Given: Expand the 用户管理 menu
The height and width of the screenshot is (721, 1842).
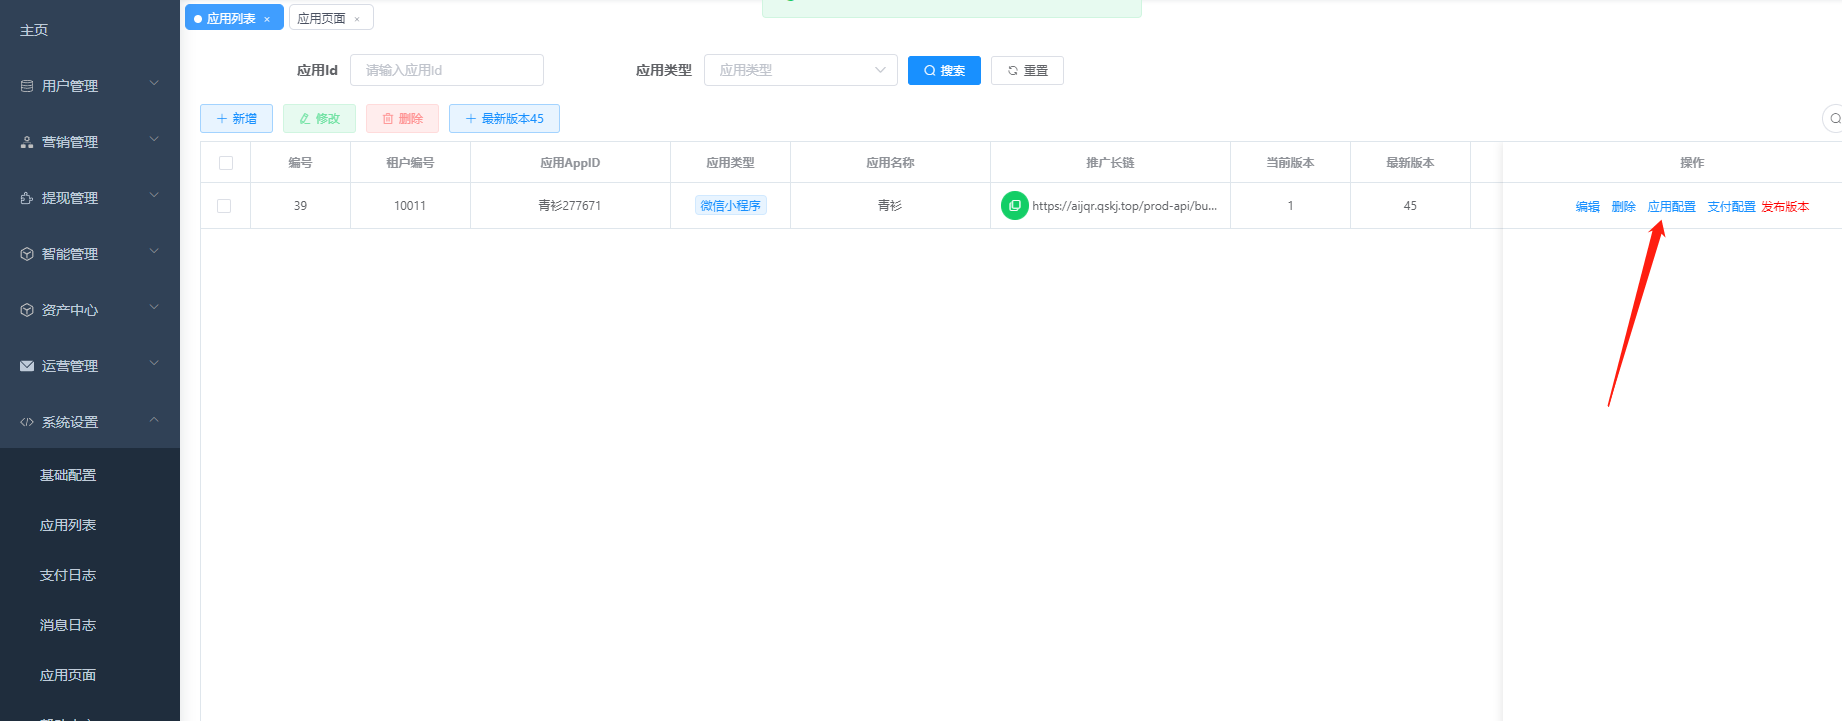Looking at the screenshot, I should (154, 84).
